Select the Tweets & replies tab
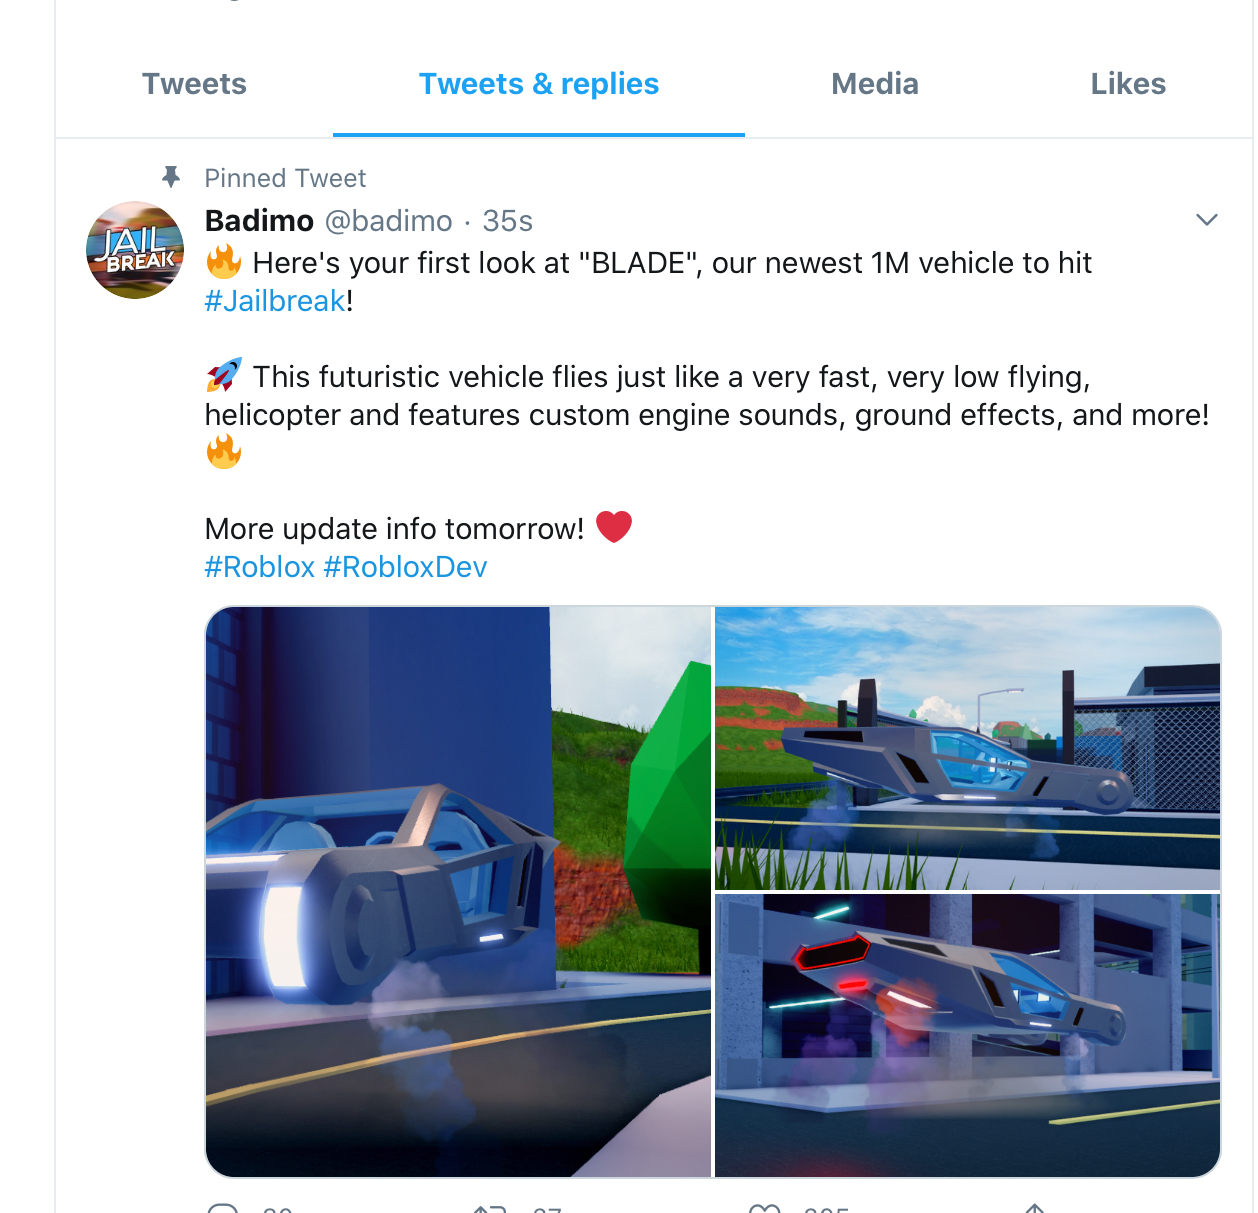 coord(539,84)
